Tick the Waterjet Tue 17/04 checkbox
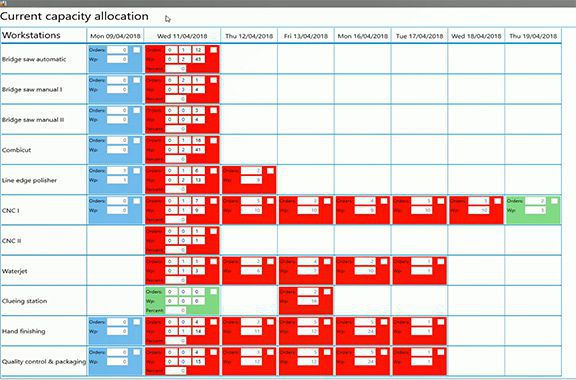This screenshot has height=380, width=576. click(x=441, y=261)
